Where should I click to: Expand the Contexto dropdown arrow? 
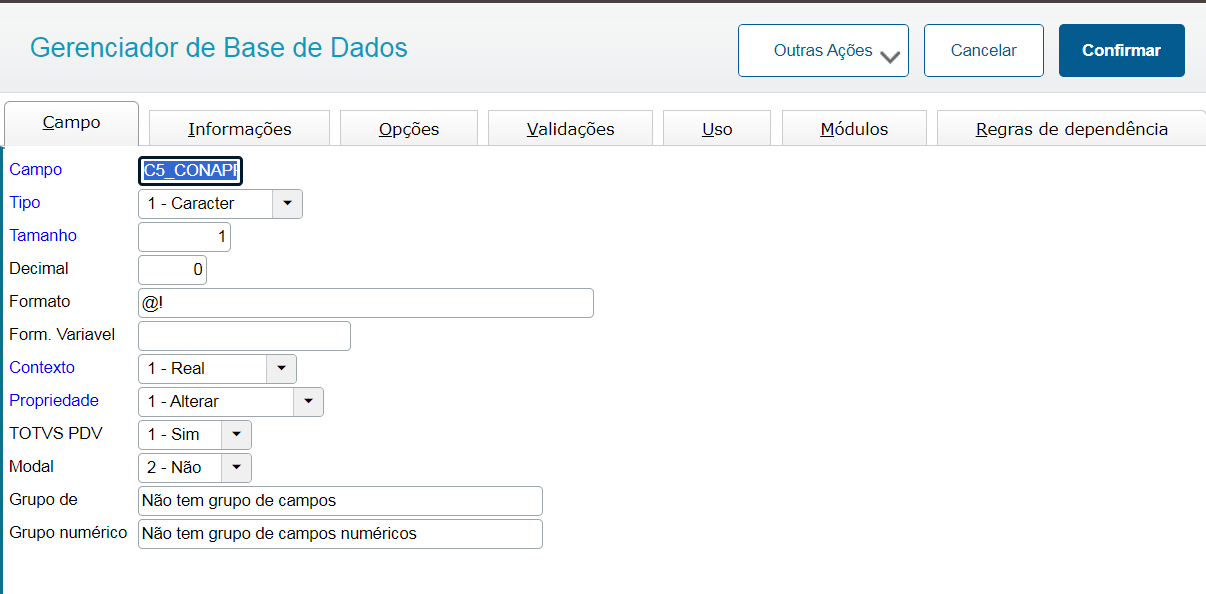point(281,368)
